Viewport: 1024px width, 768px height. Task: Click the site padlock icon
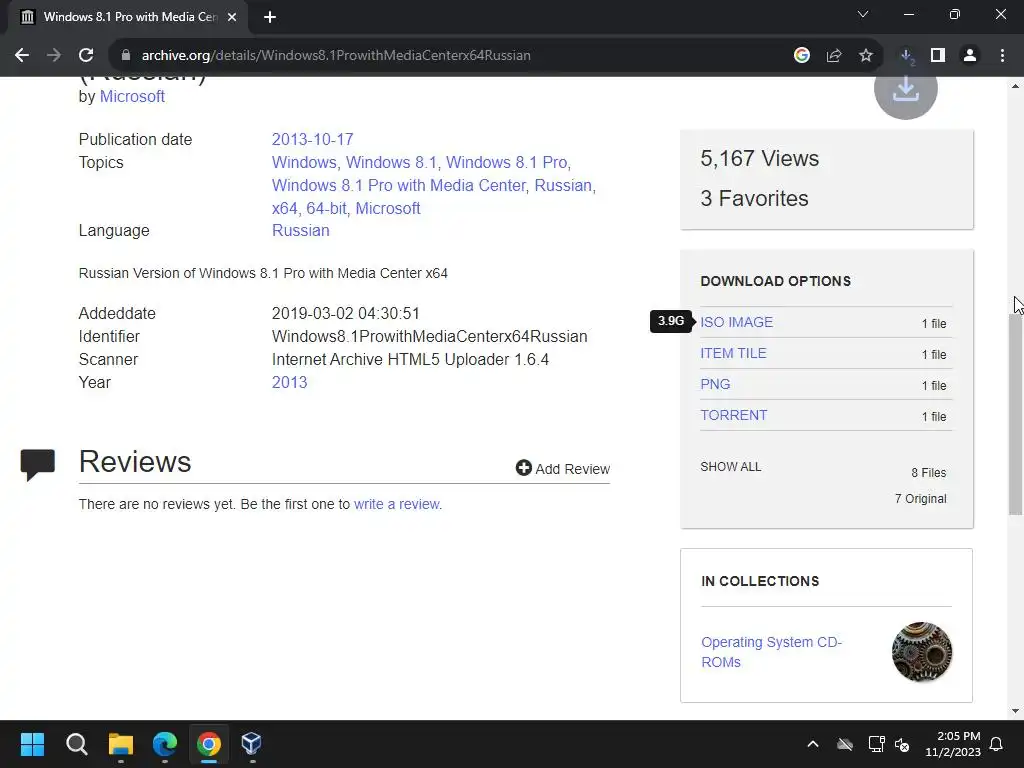[x=126, y=56]
